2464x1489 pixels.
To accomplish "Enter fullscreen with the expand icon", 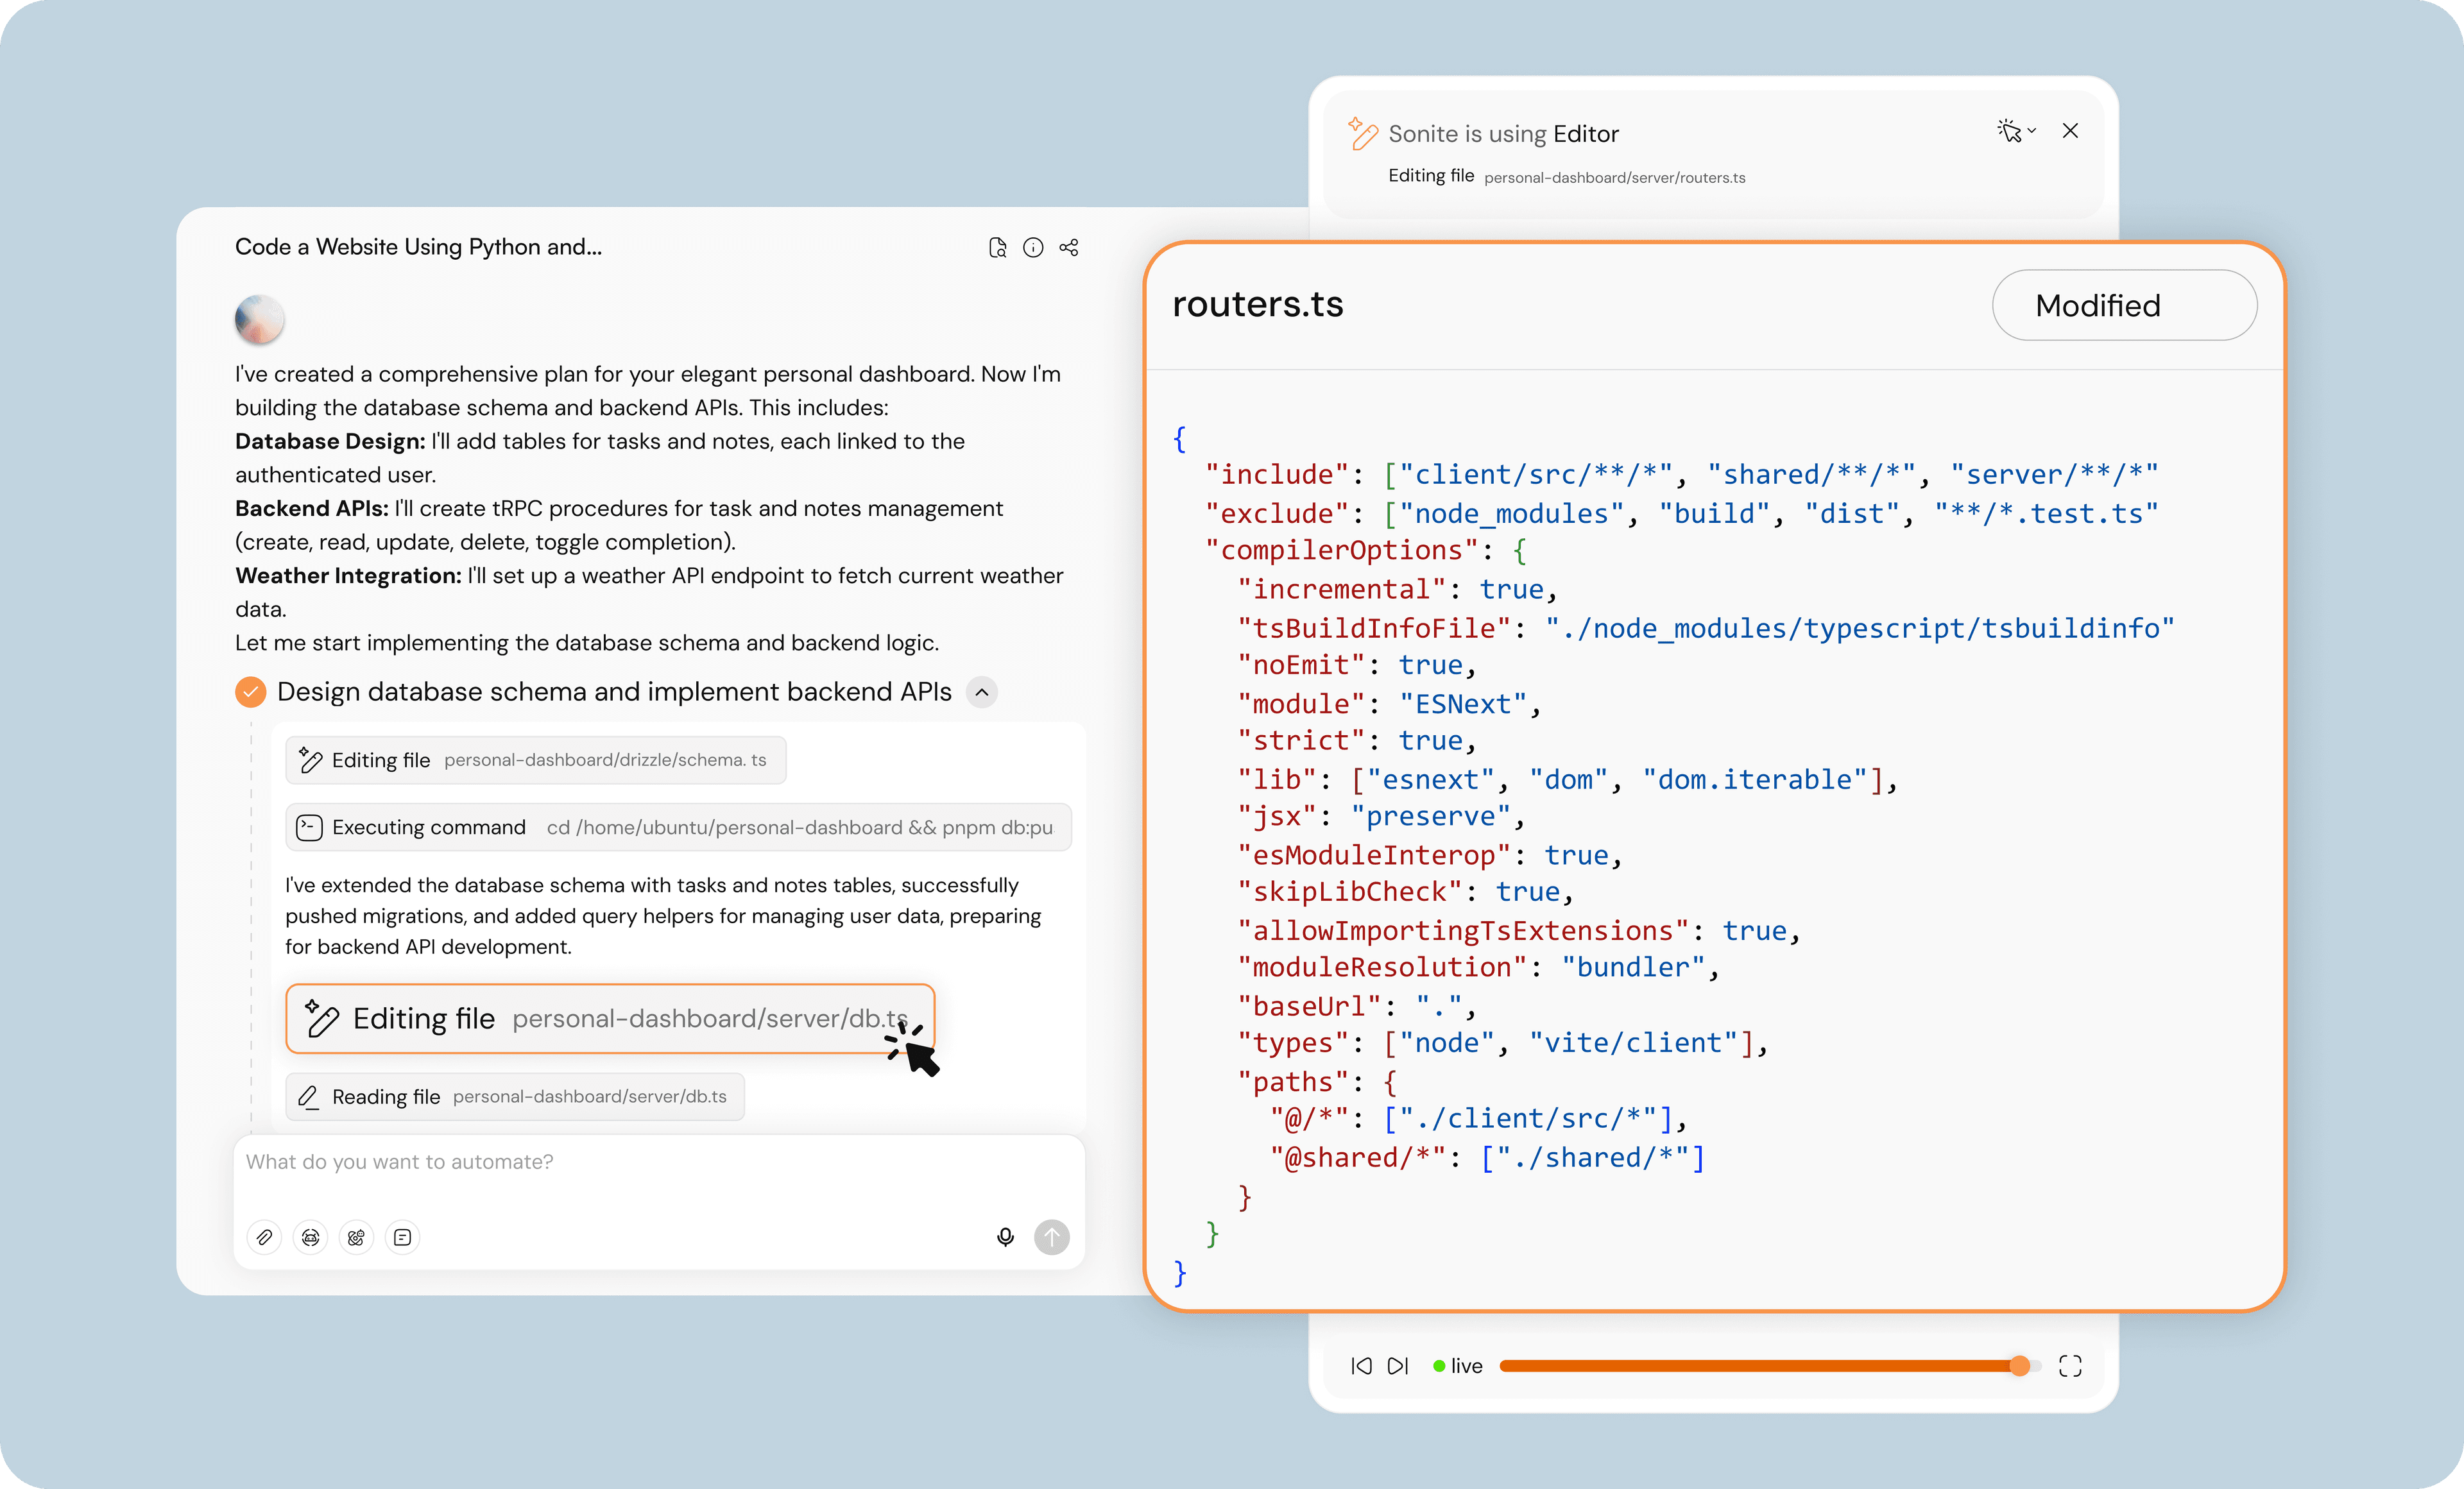I will (x=2071, y=1365).
